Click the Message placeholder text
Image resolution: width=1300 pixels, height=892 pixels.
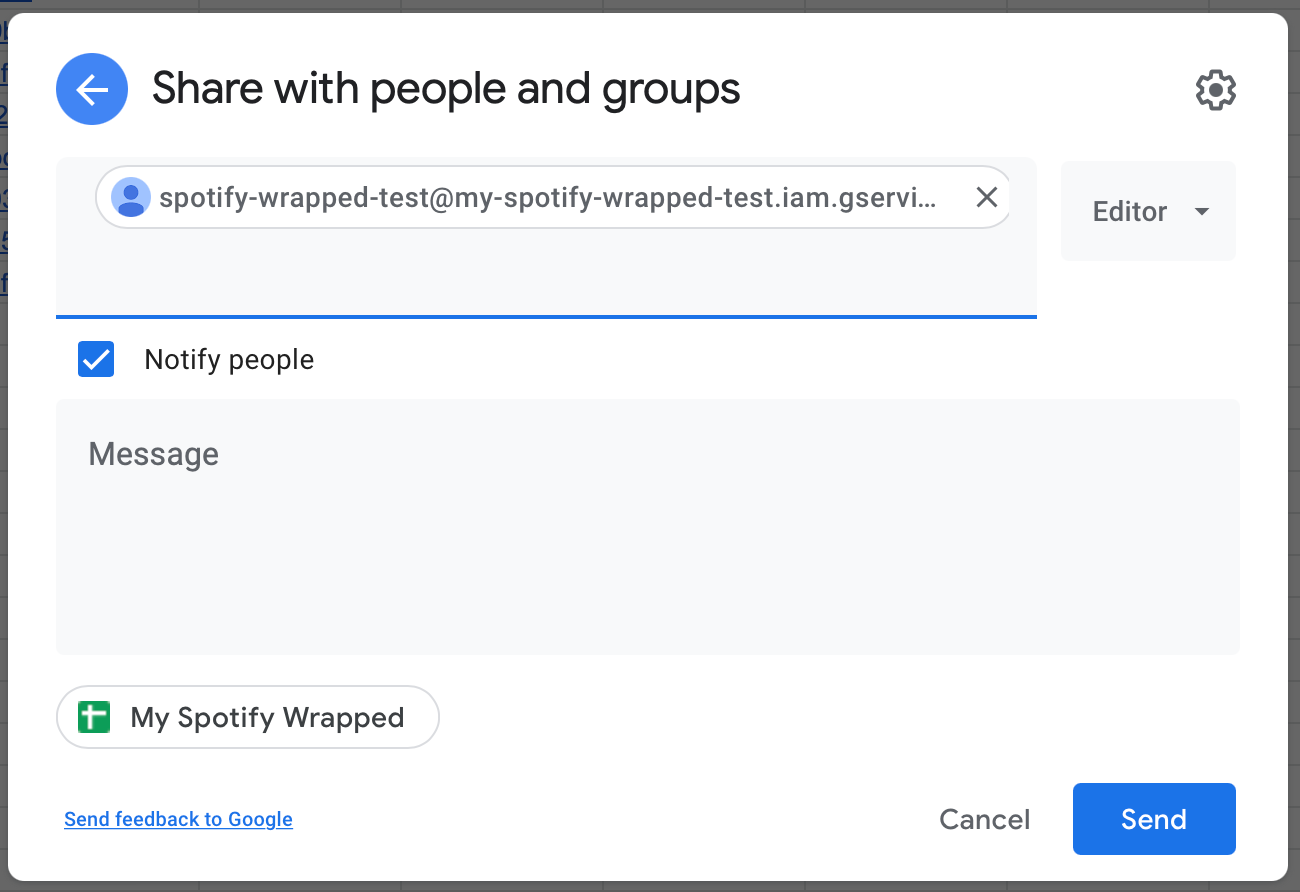pyautogui.click(x=153, y=454)
